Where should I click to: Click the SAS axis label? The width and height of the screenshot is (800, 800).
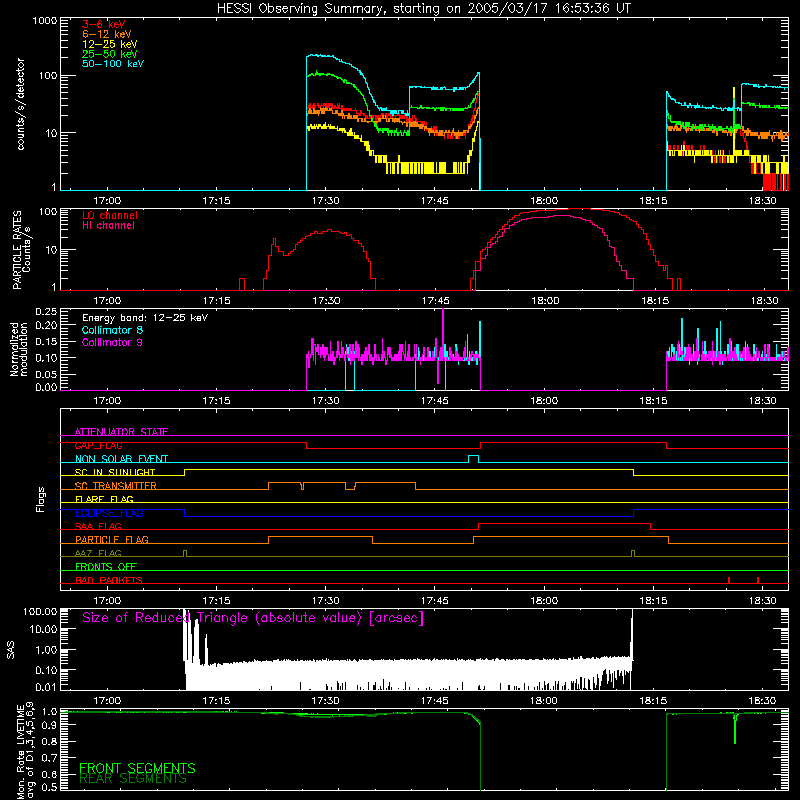11,650
